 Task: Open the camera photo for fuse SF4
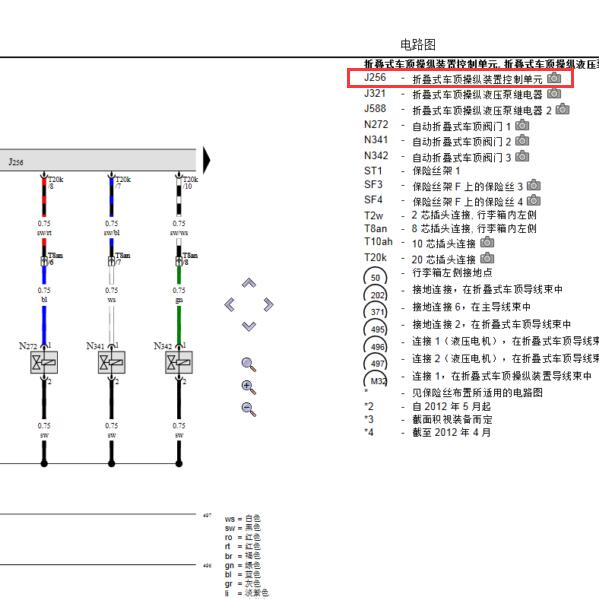534,200
